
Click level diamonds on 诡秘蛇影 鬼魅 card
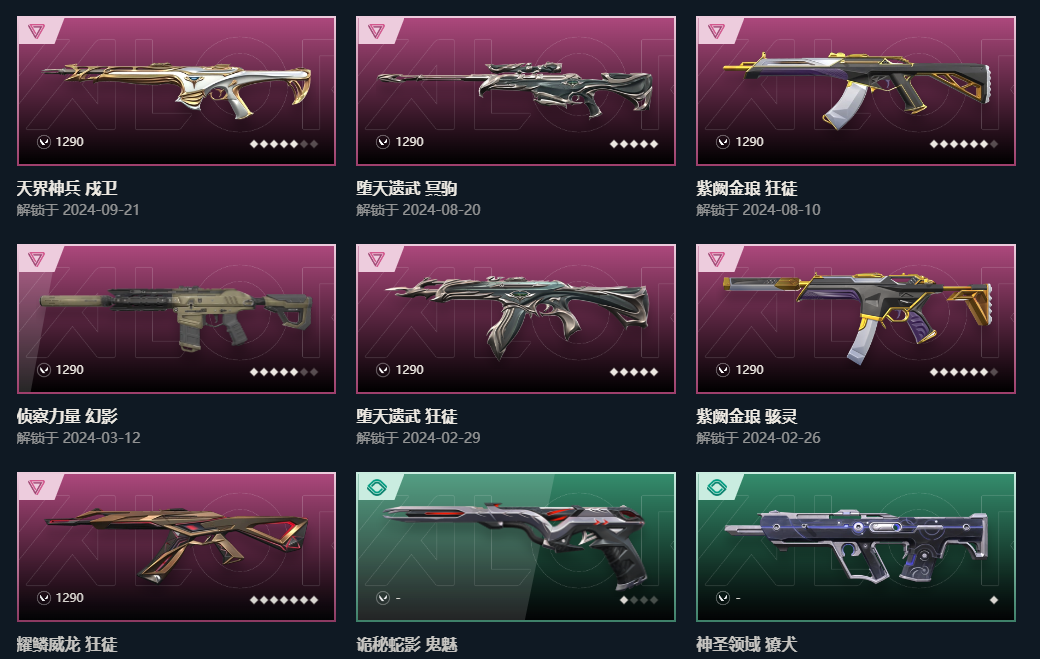639,600
